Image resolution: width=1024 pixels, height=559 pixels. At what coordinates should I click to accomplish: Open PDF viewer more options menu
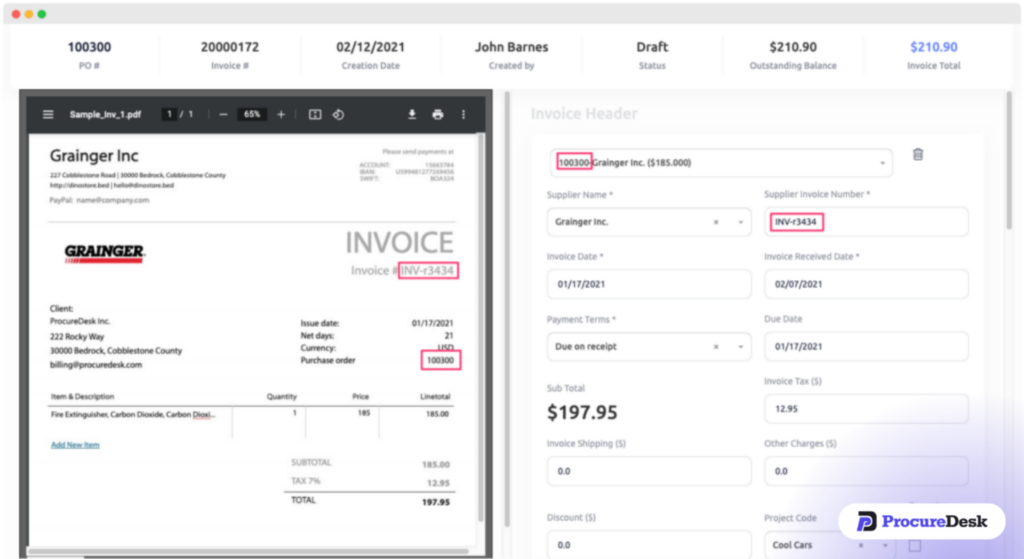[x=463, y=115]
